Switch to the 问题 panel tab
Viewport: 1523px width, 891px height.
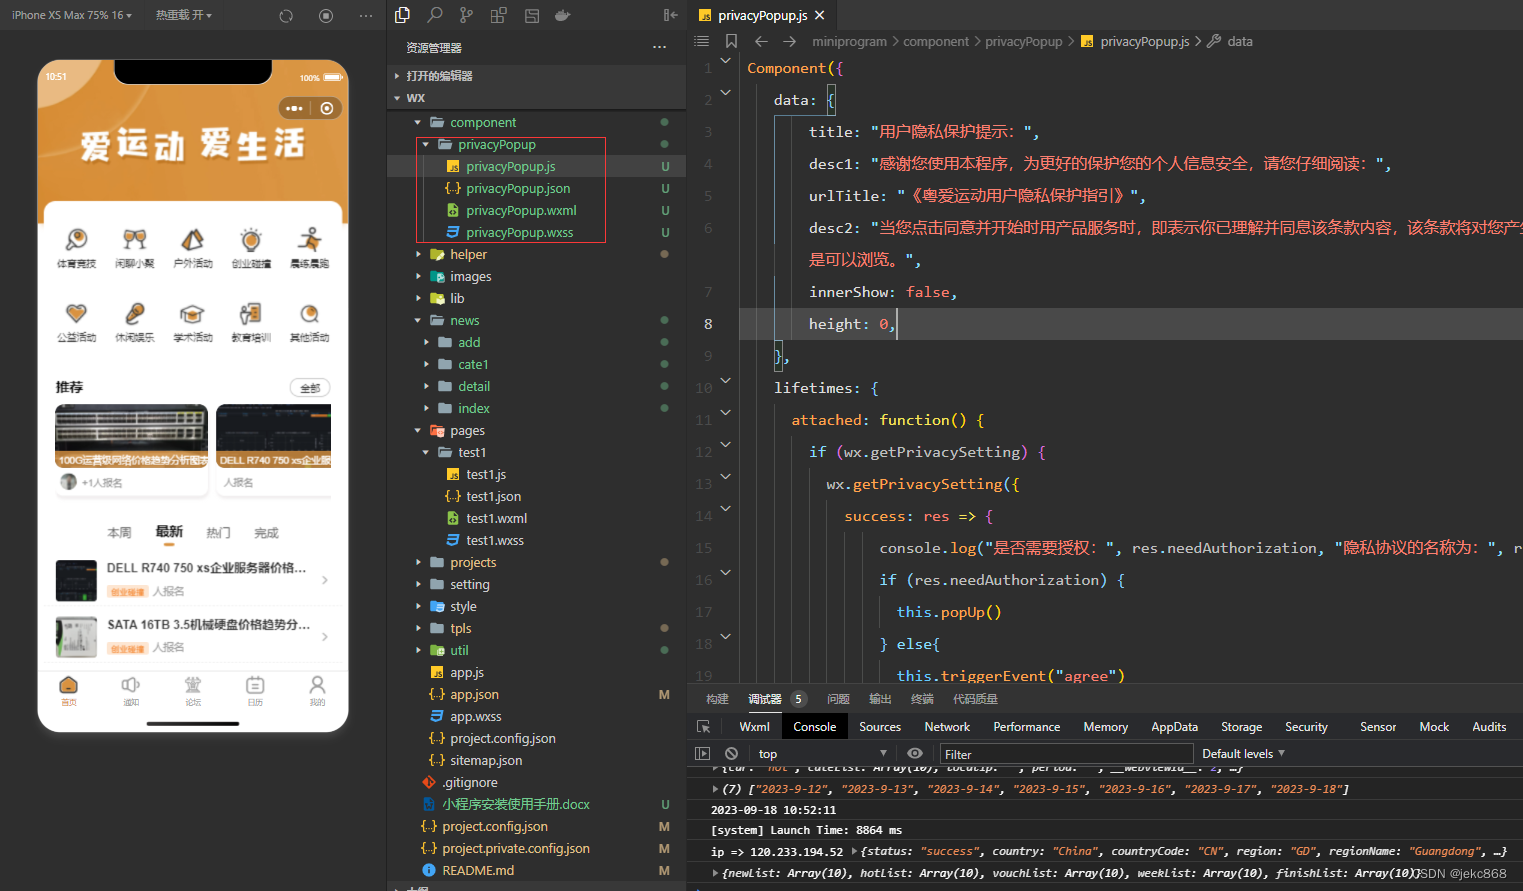tap(838, 699)
